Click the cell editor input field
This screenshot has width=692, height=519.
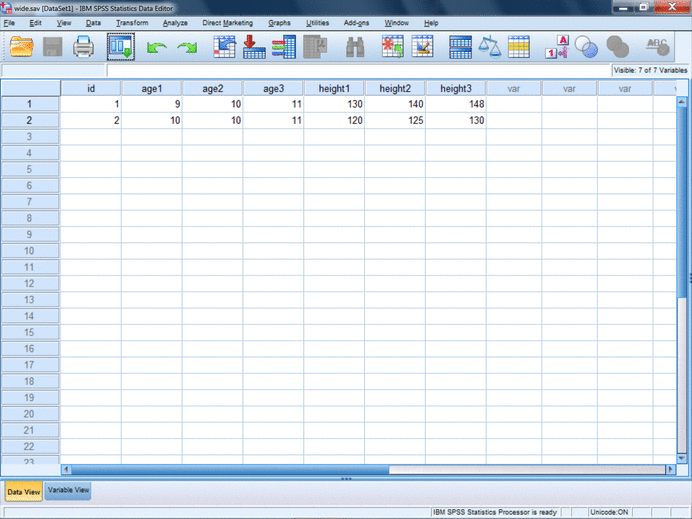pyautogui.click(x=358, y=70)
